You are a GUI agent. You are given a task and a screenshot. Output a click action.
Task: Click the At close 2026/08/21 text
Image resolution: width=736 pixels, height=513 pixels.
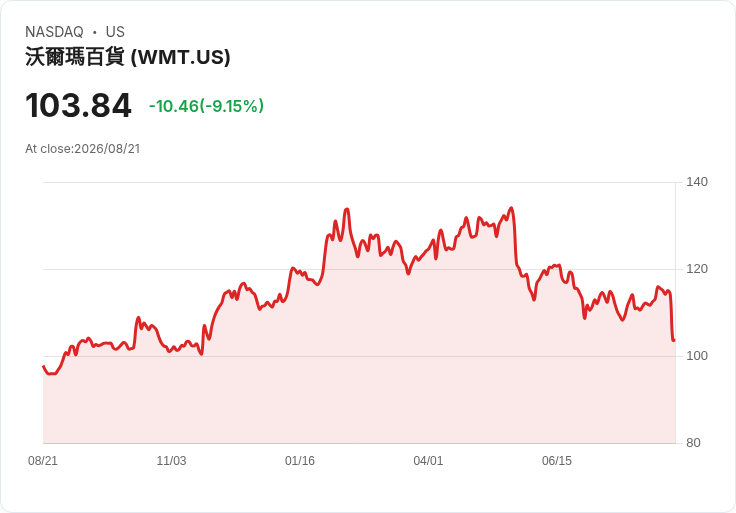tap(83, 149)
